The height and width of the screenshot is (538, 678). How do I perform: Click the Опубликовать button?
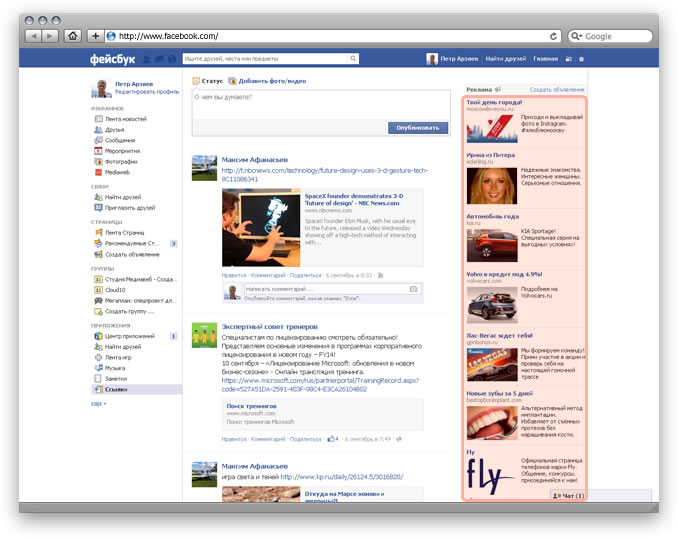click(418, 128)
